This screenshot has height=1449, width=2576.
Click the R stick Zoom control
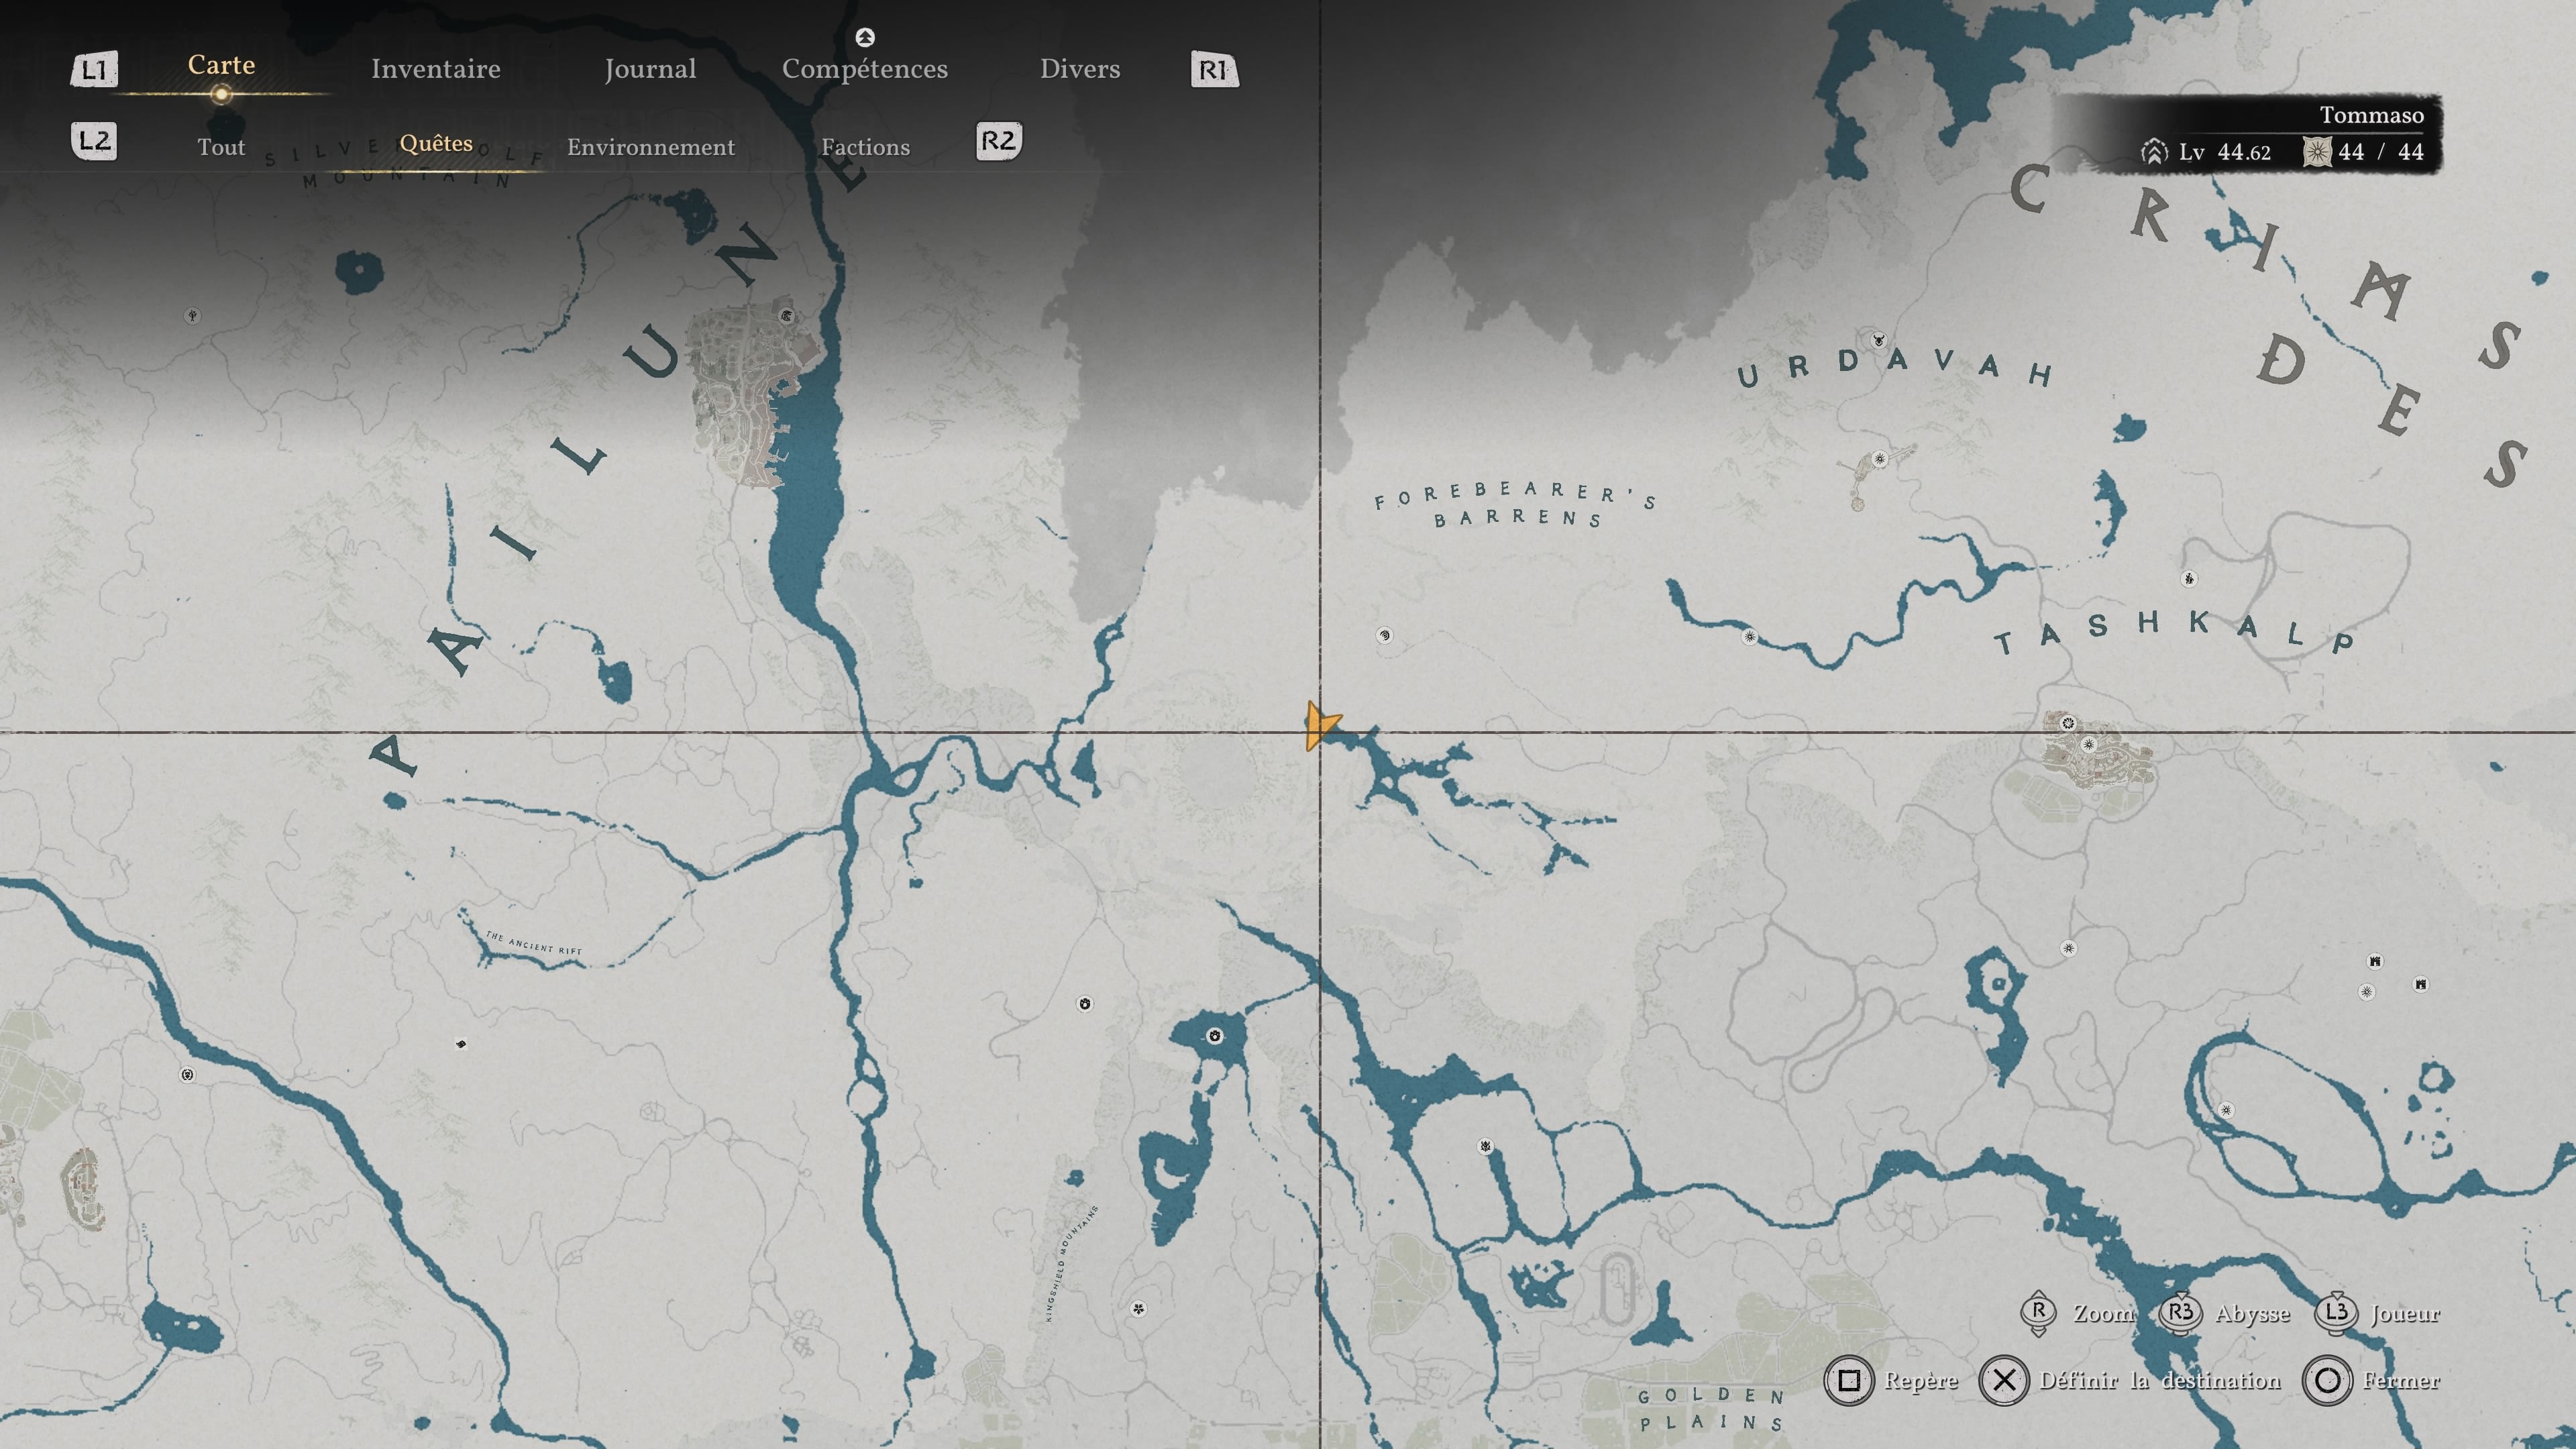click(2039, 1313)
